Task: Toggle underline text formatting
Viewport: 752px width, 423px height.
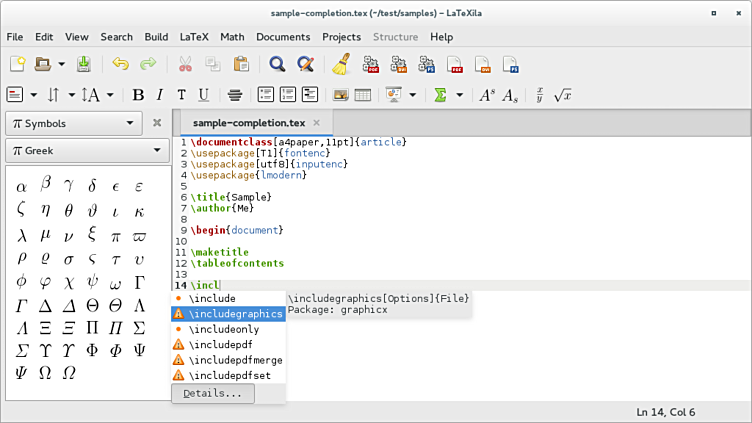Action: point(203,95)
